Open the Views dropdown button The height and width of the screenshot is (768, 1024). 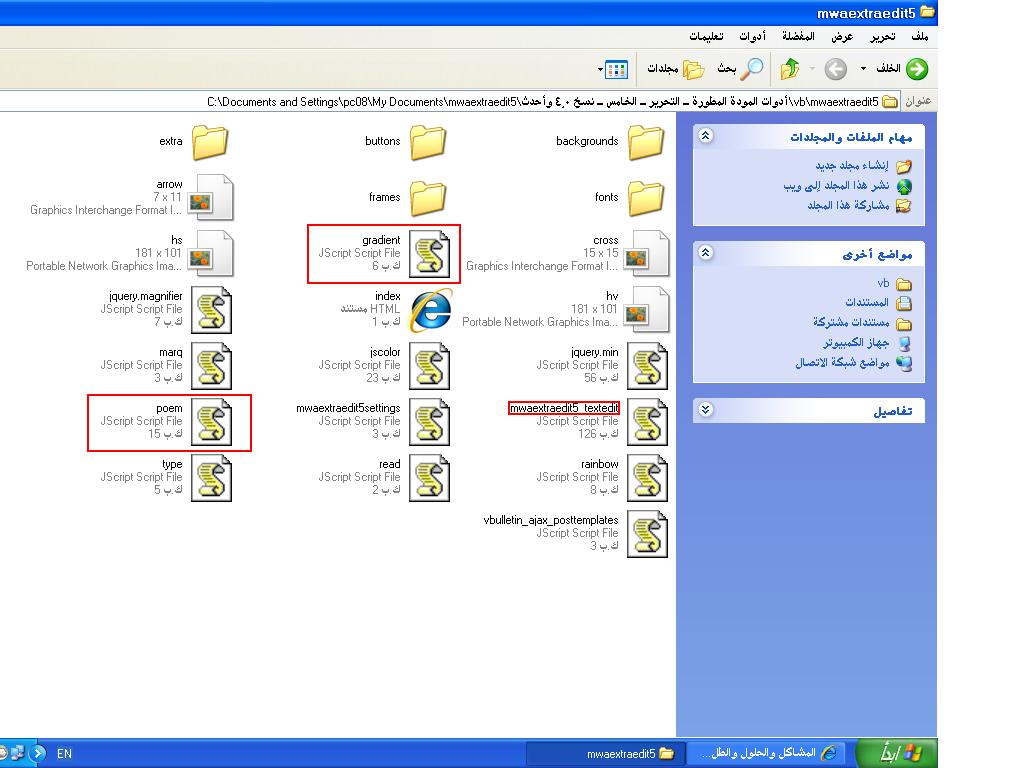click(x=614, y=69)
